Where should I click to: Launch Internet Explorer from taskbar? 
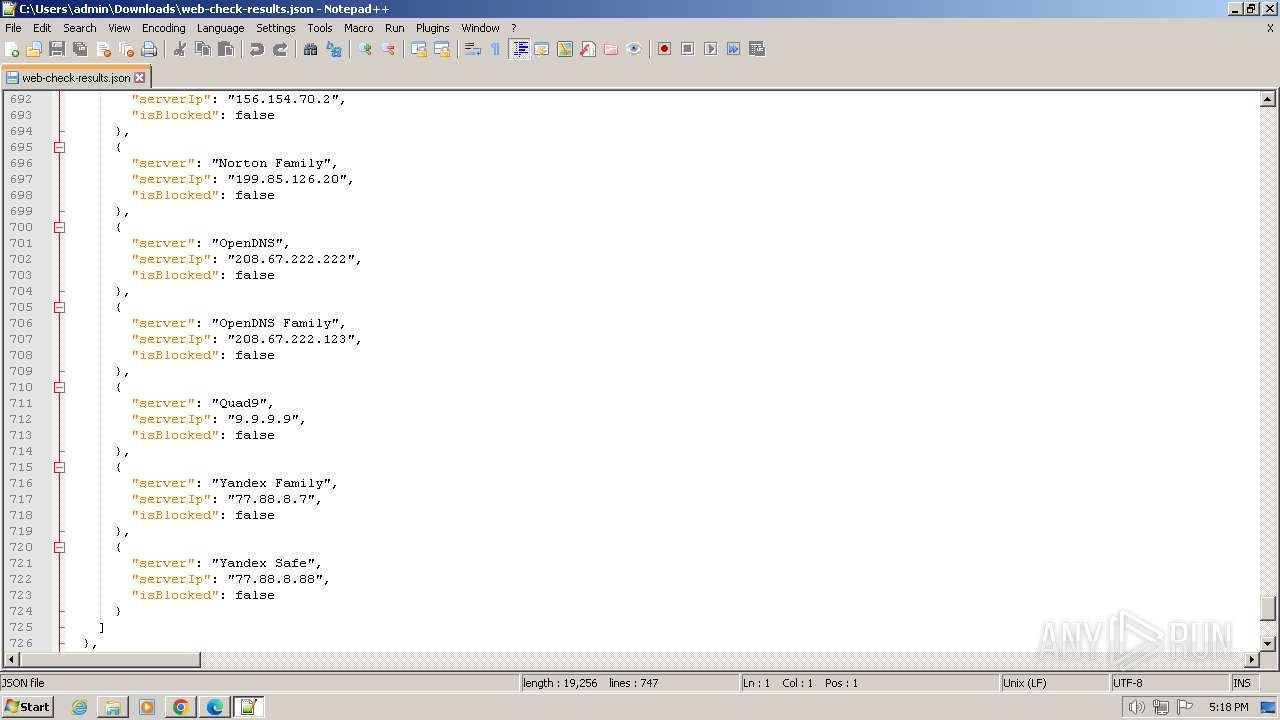[79, 707]
